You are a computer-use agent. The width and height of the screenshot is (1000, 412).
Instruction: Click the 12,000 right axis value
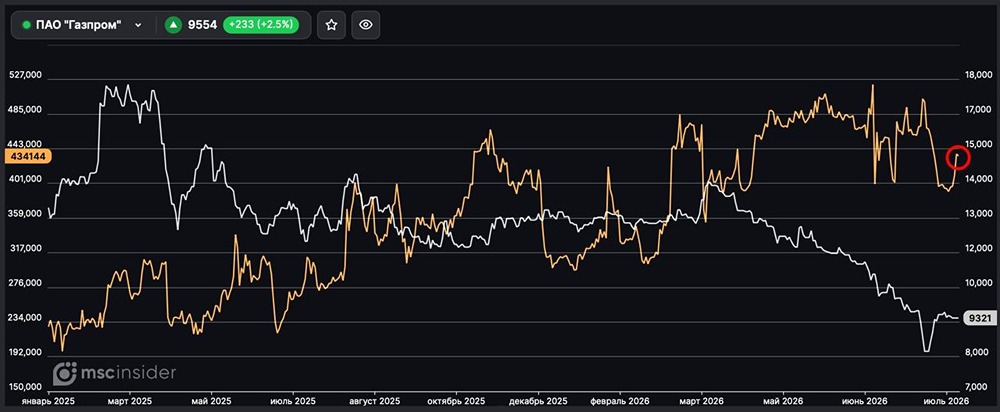point(977,249)
